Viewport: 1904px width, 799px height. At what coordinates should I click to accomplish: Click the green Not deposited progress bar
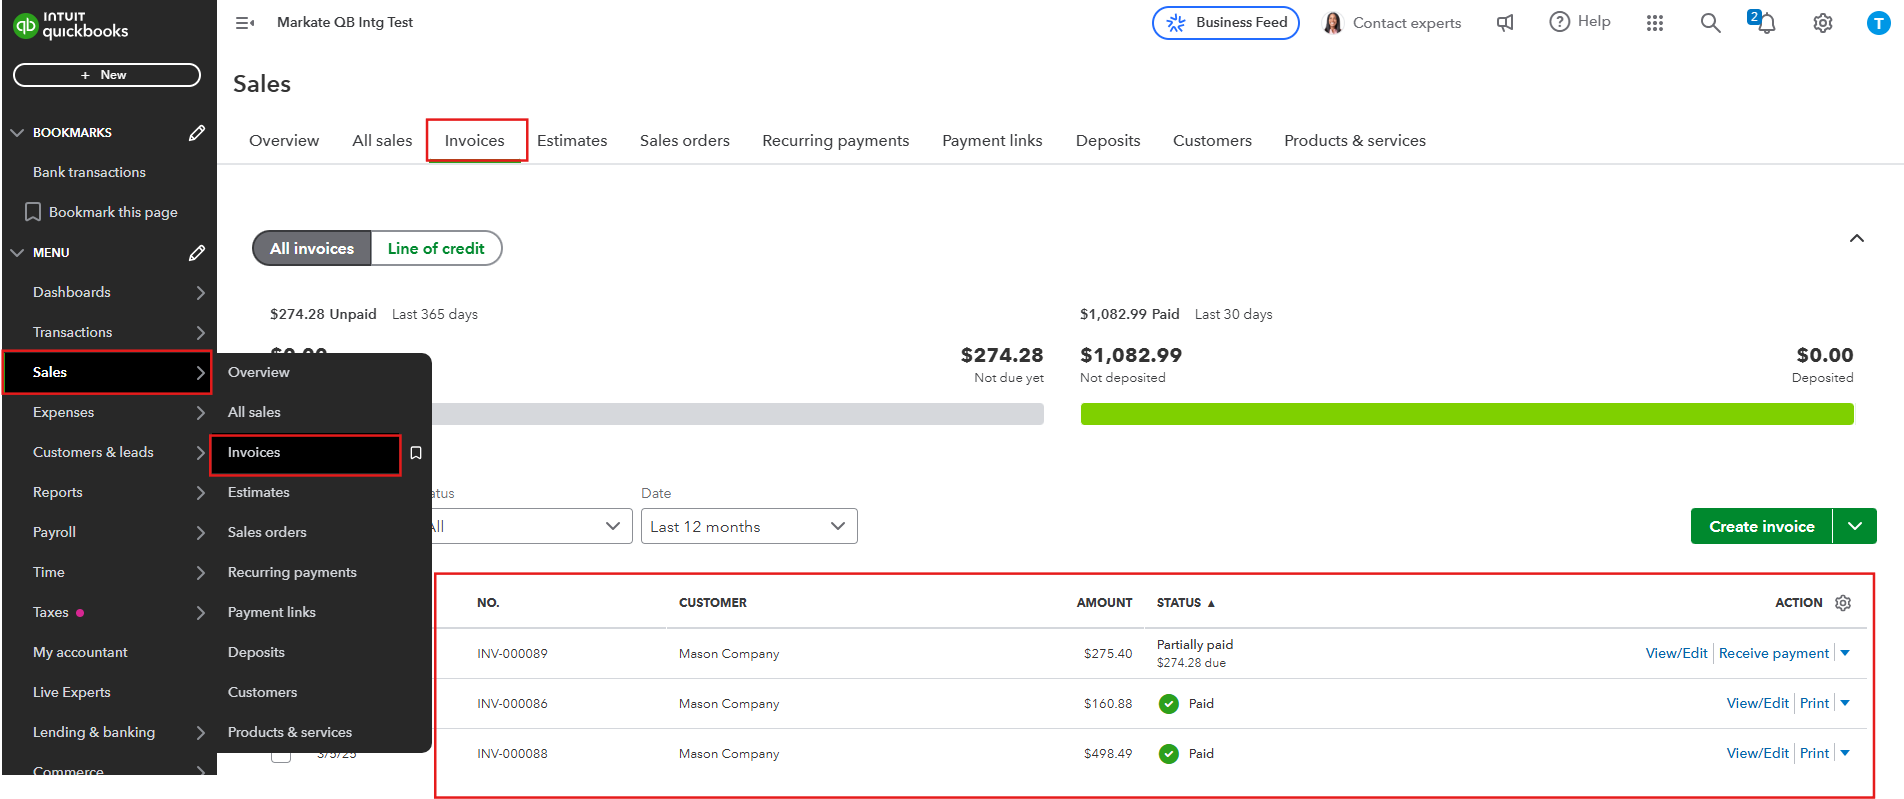[x=1467, y=414]
